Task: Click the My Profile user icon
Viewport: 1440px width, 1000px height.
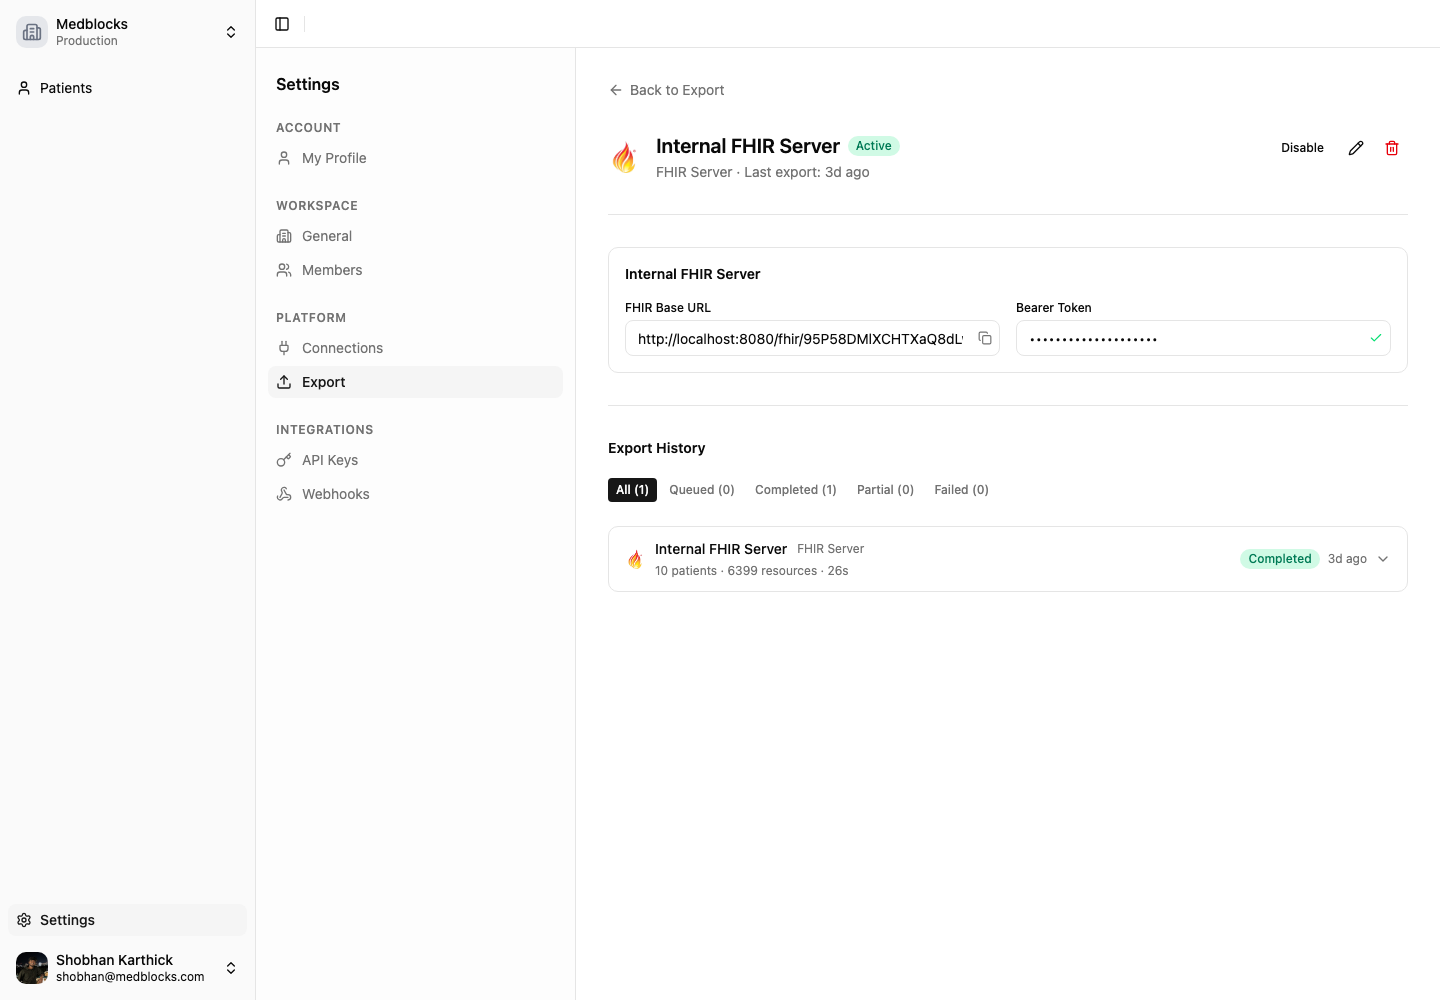Action: point(284,158)
